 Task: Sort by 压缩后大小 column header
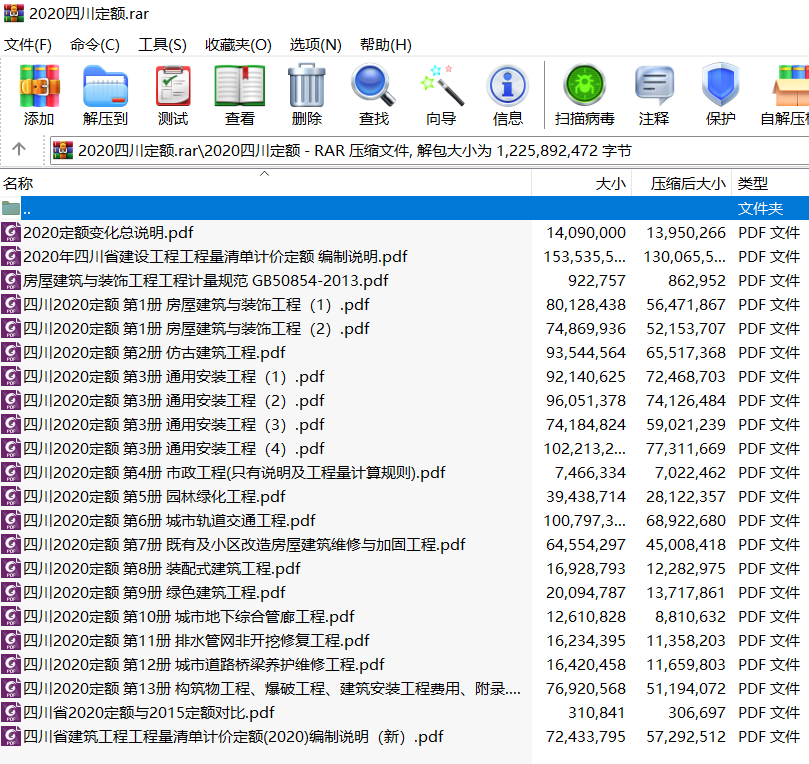[682, 183]
